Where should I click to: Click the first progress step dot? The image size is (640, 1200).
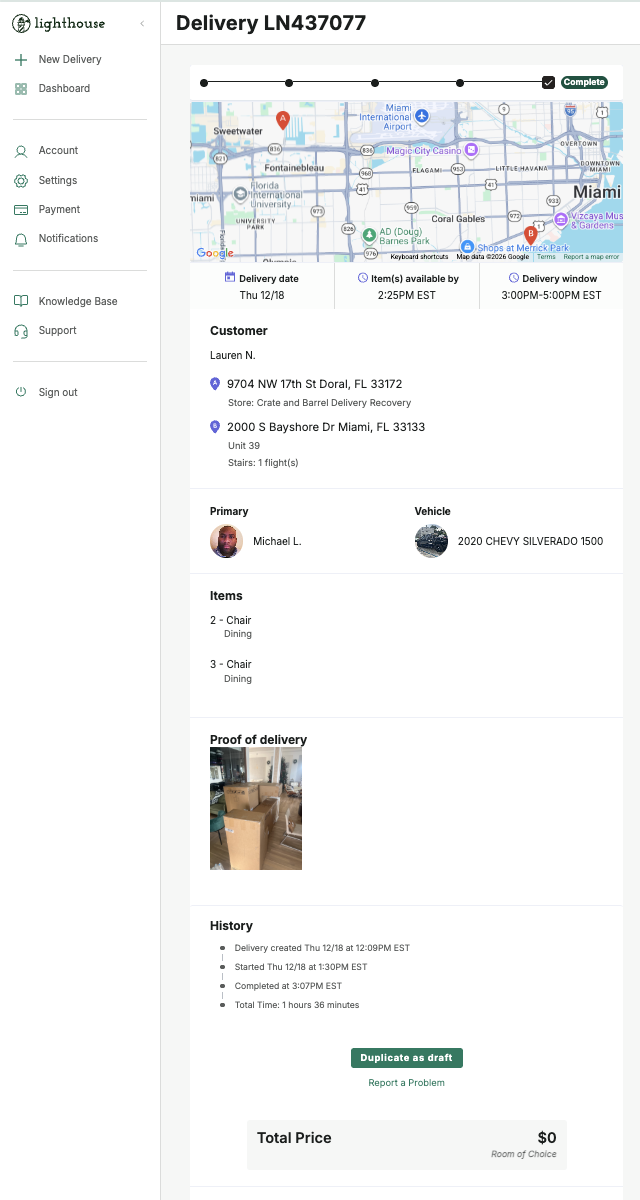[x=204, y=83]
